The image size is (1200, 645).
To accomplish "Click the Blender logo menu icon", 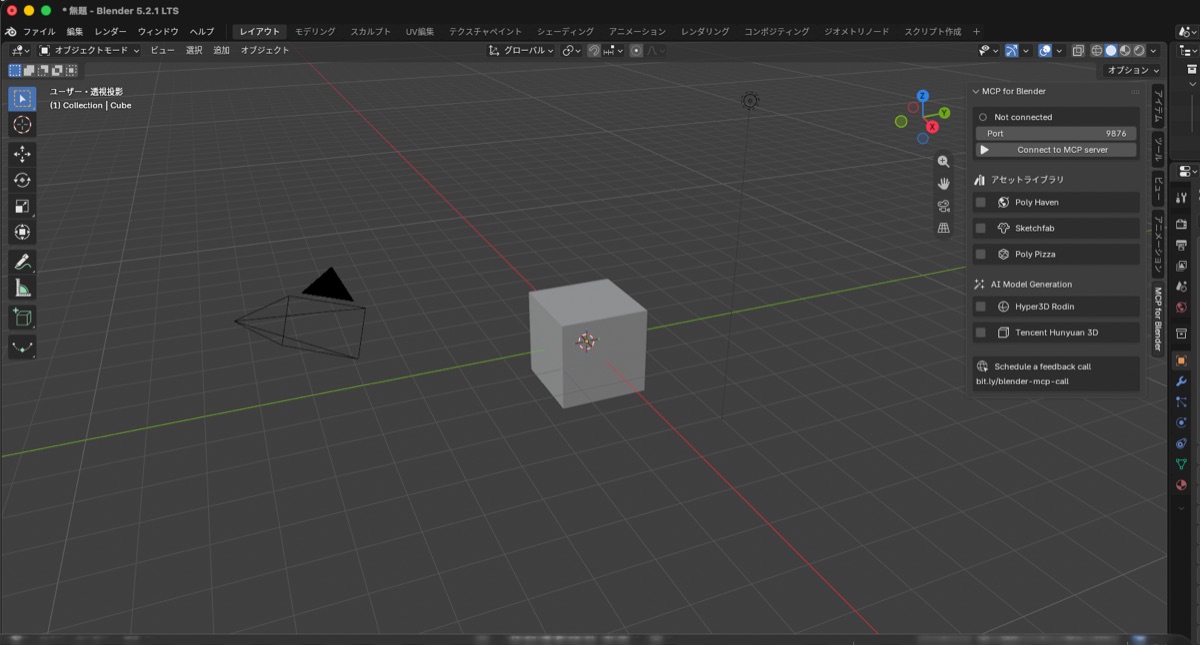I will coord(10,31).
